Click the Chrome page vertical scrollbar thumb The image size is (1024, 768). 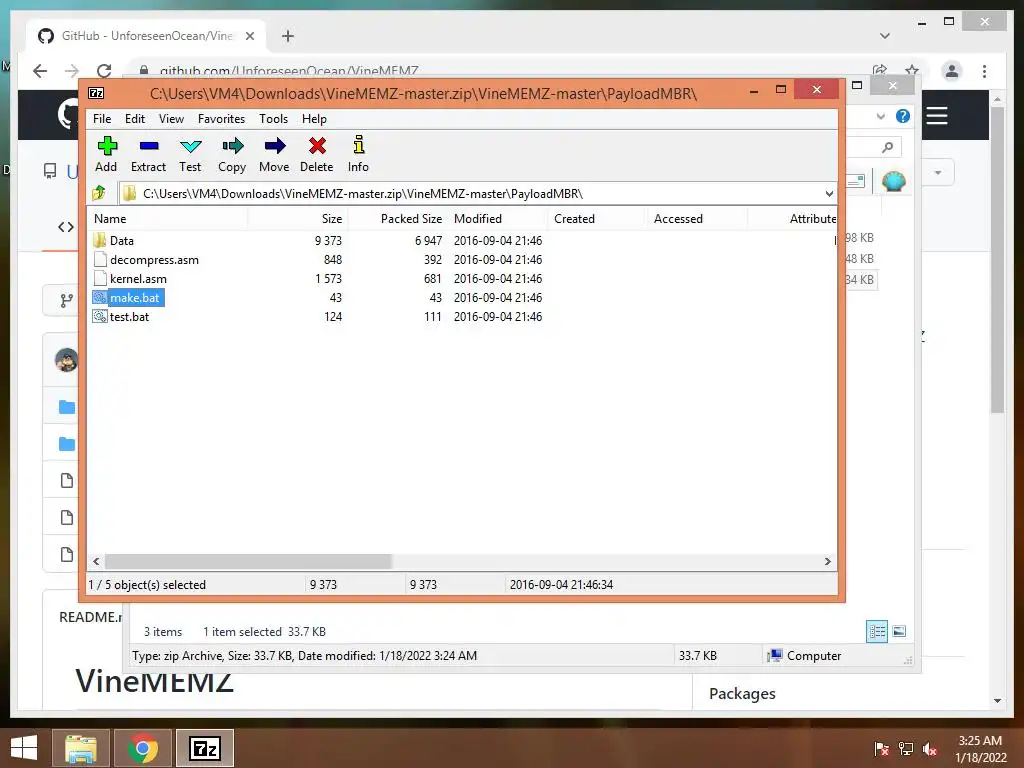[997, 259]
